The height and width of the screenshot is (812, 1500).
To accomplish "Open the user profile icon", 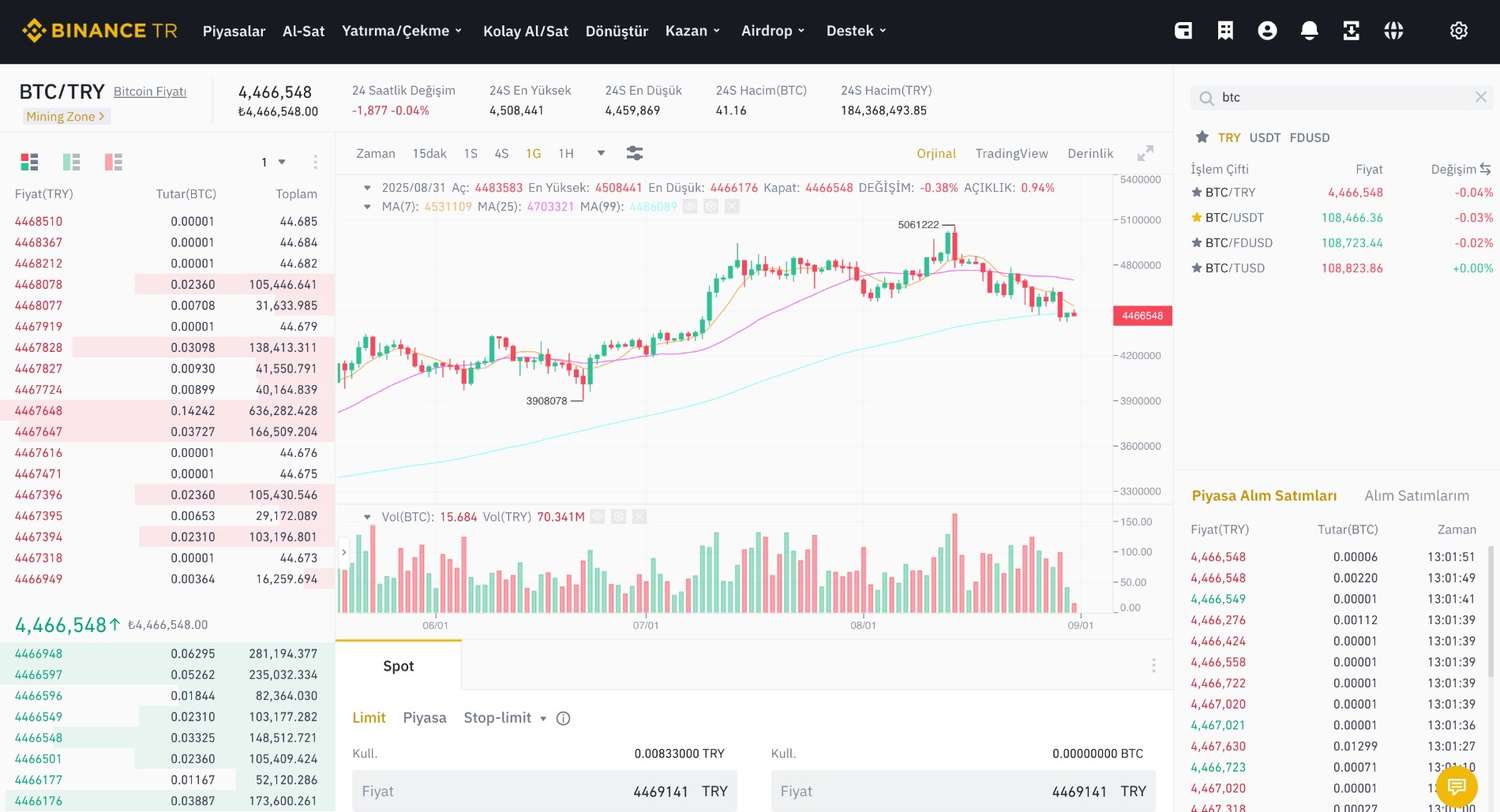I will click(x=1267, y=31).
